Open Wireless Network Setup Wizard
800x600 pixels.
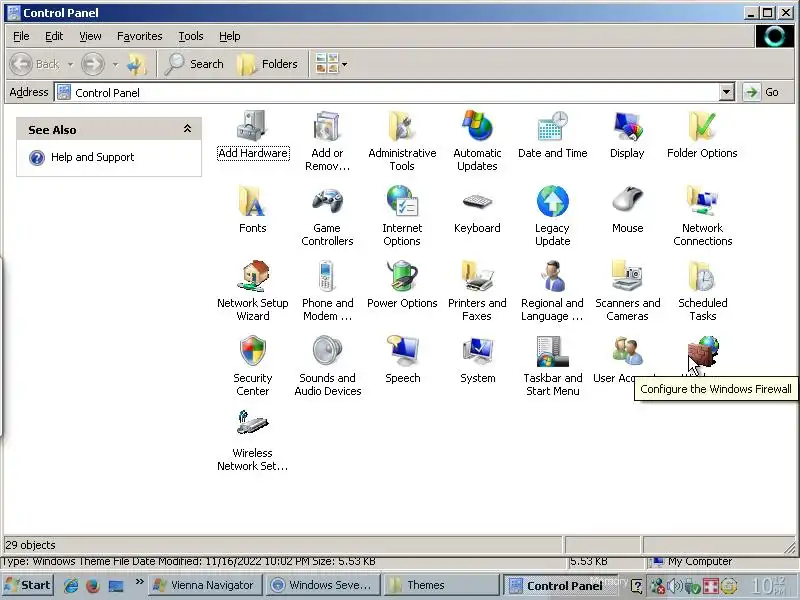(x=253, y=440)
